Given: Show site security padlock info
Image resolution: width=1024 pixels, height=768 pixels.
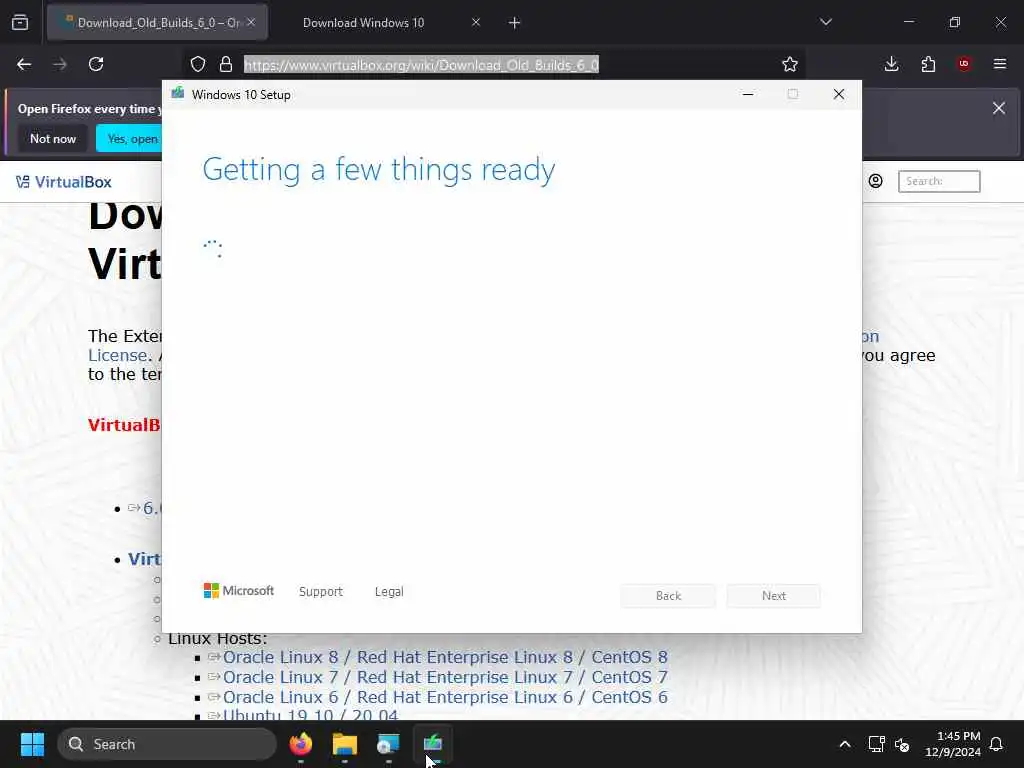Looking at the screenshot, I should coord(226,64).
